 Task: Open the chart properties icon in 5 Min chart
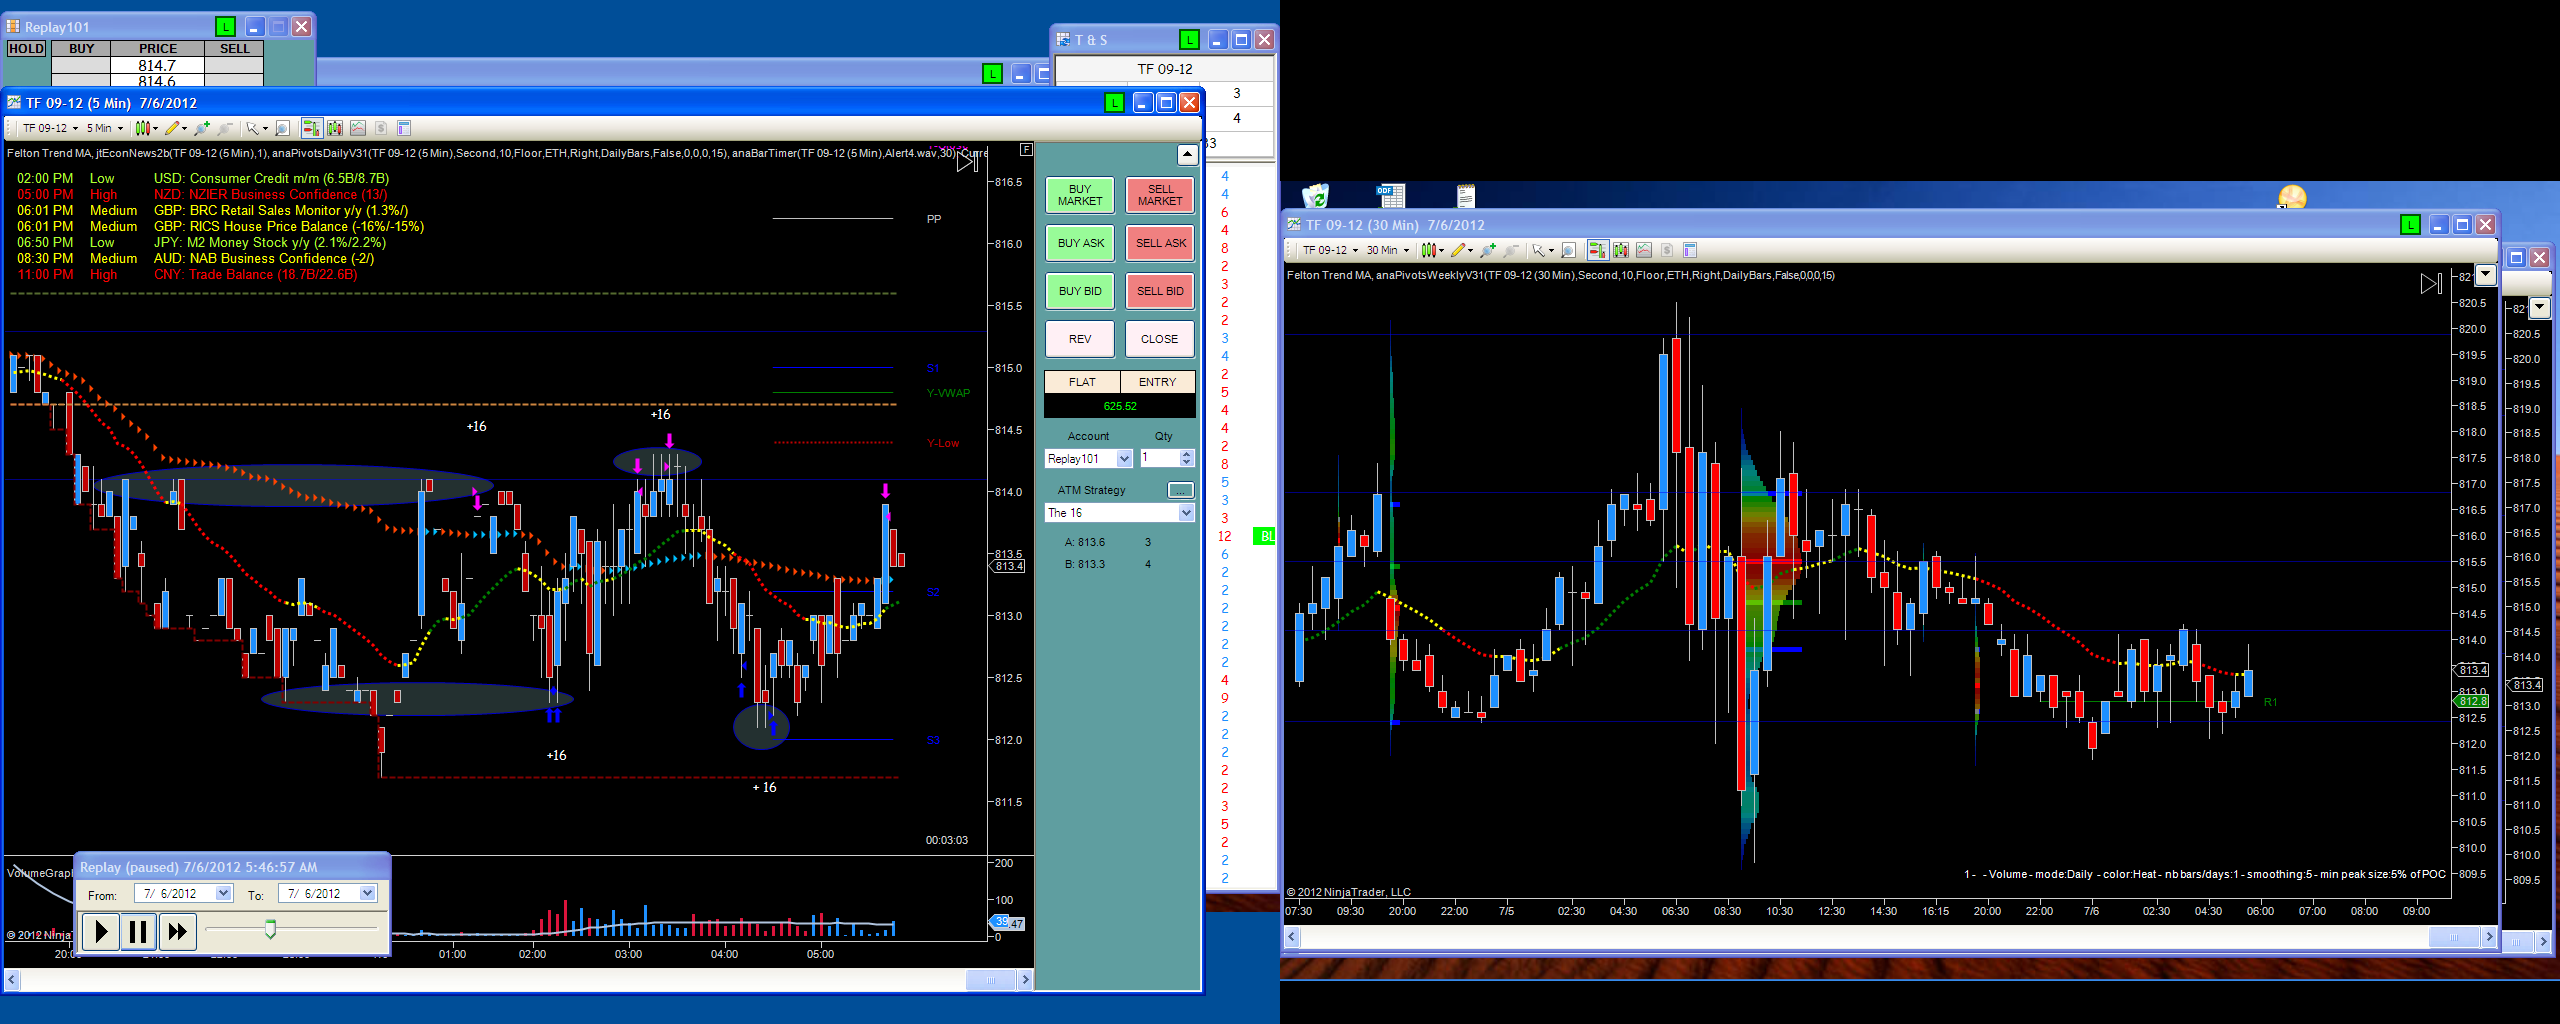(404, 128)
